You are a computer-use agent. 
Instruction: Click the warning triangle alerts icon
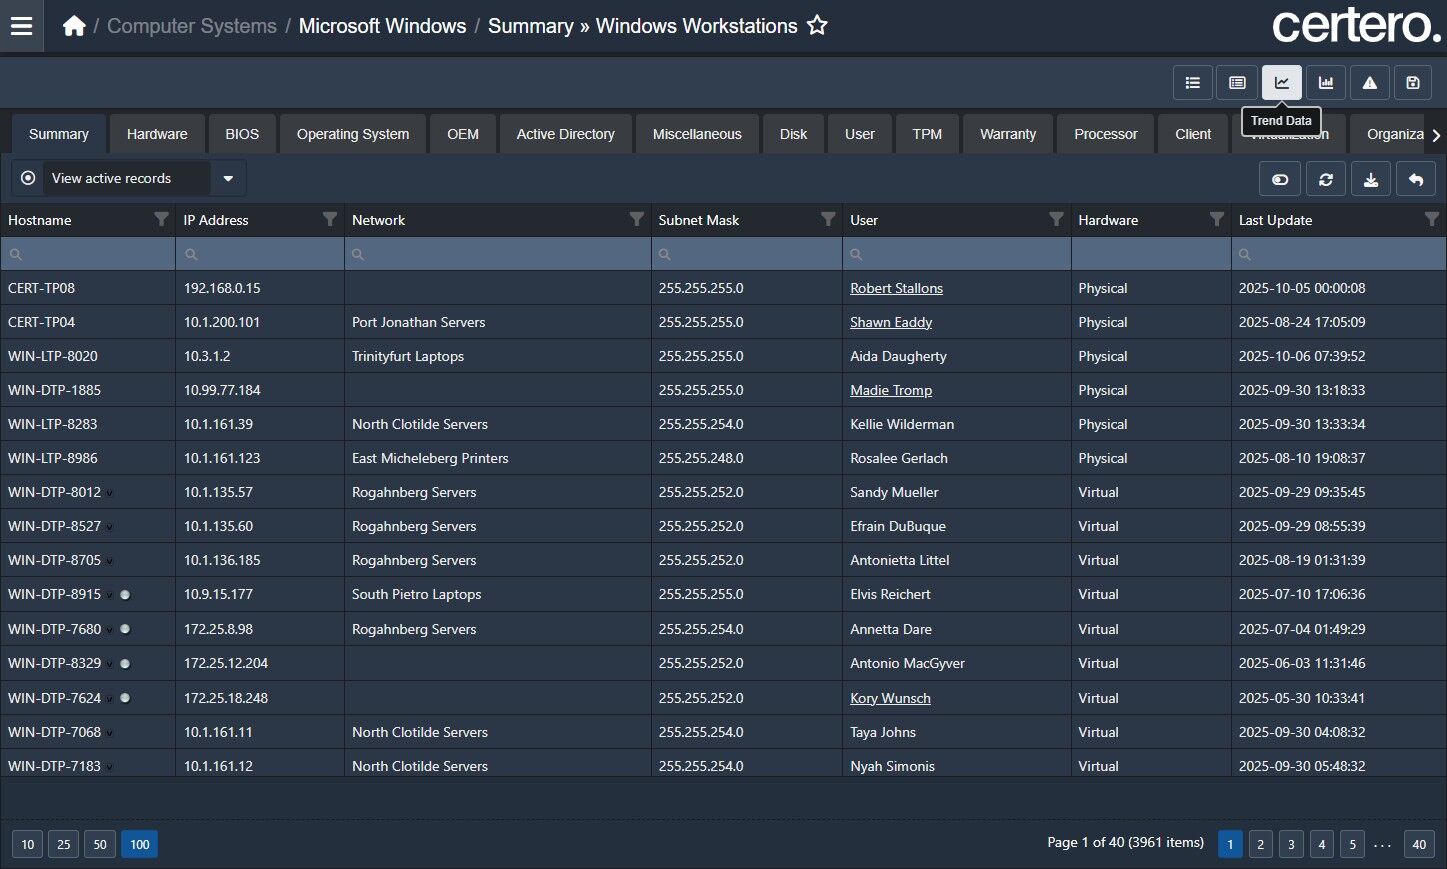pos(1369,83)
